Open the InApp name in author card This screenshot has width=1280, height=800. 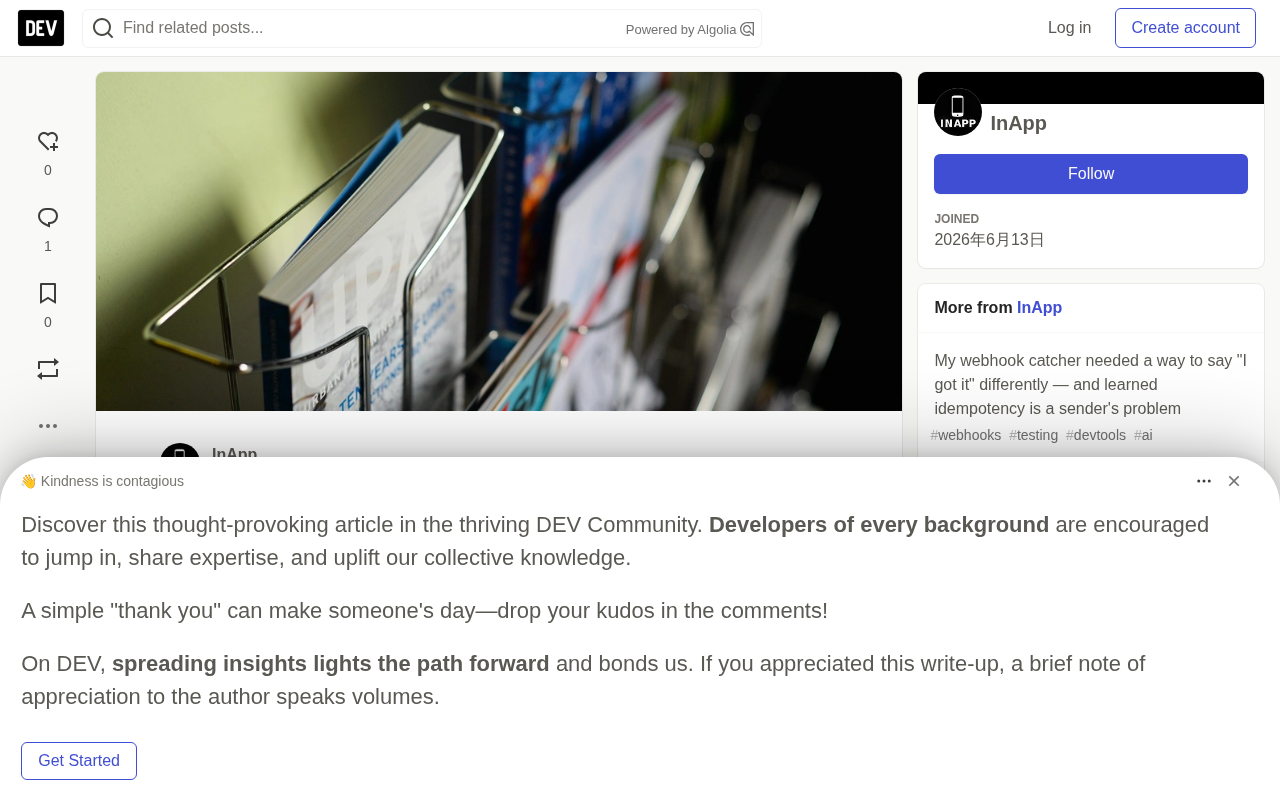coord(1018,124)
